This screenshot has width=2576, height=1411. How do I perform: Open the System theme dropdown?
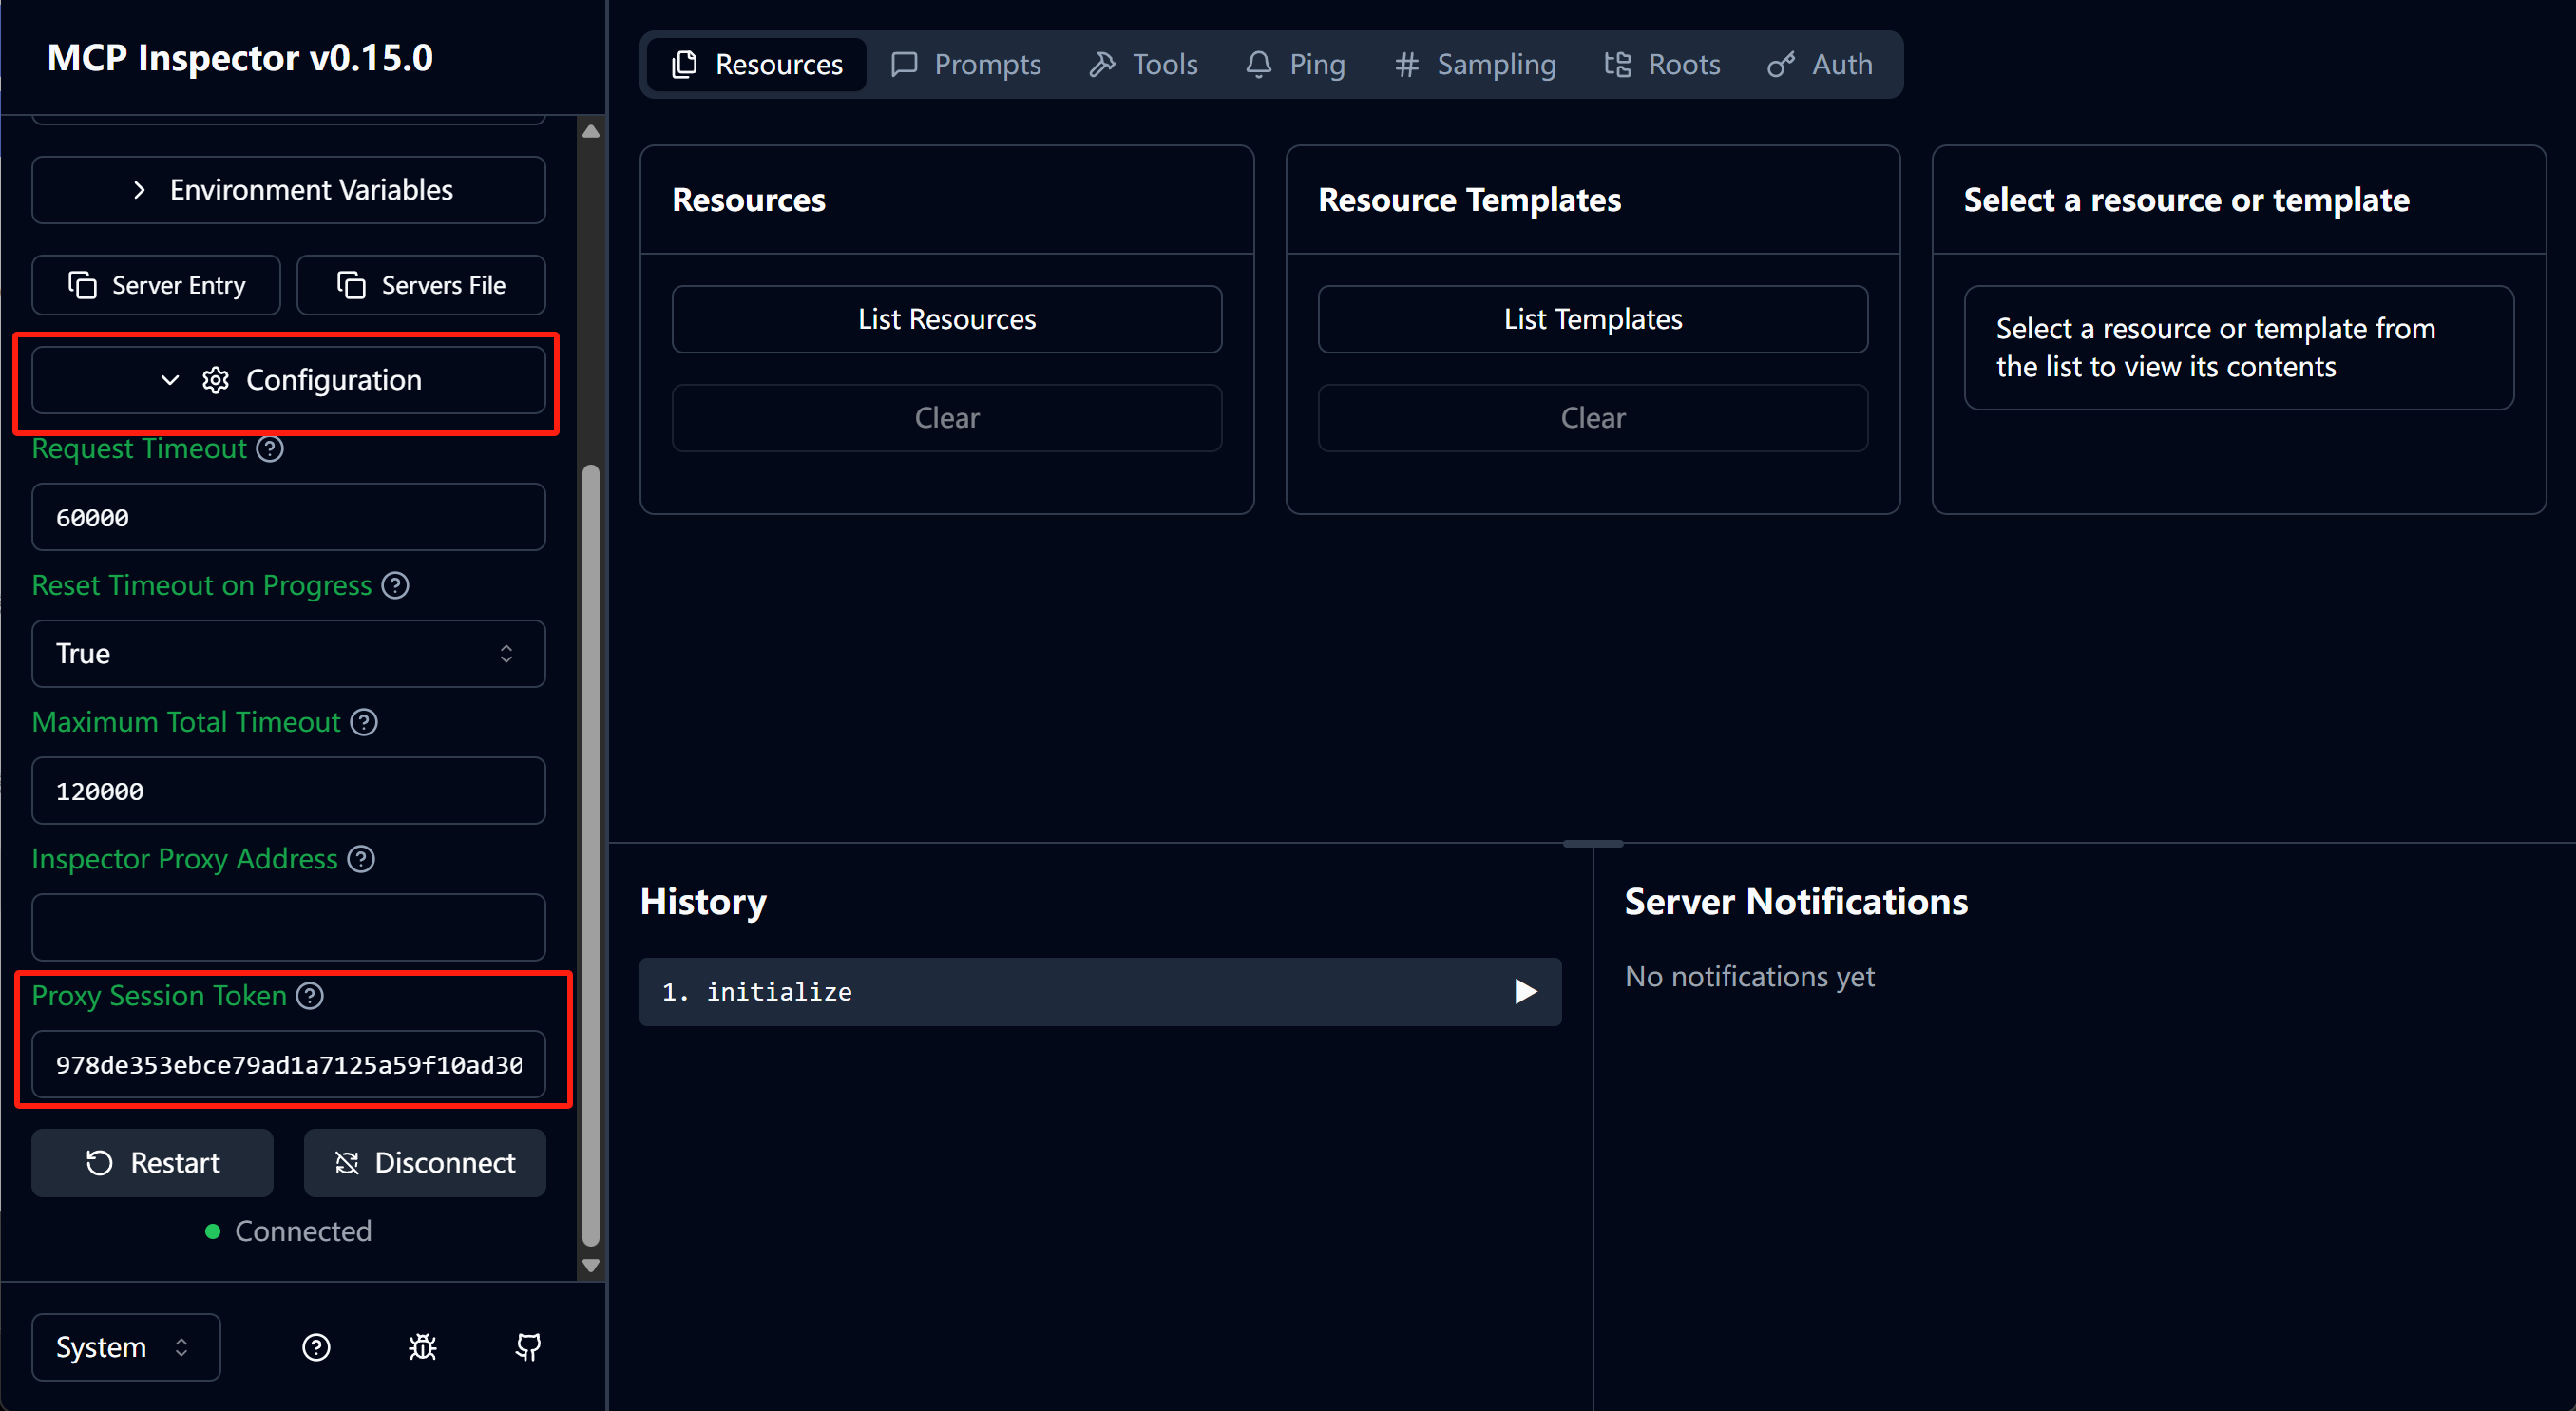coord(126,1347)
